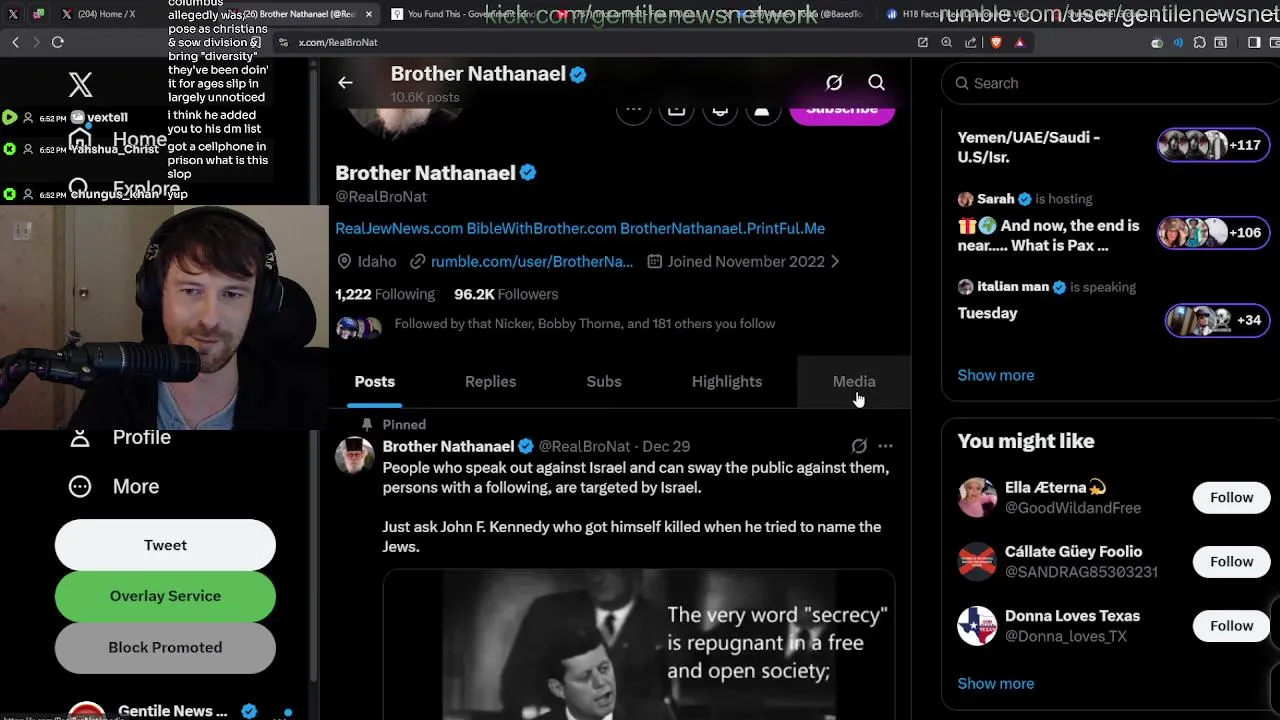Click the share icon in address bar
The image size is (1280, 720).
pos(971,42)
